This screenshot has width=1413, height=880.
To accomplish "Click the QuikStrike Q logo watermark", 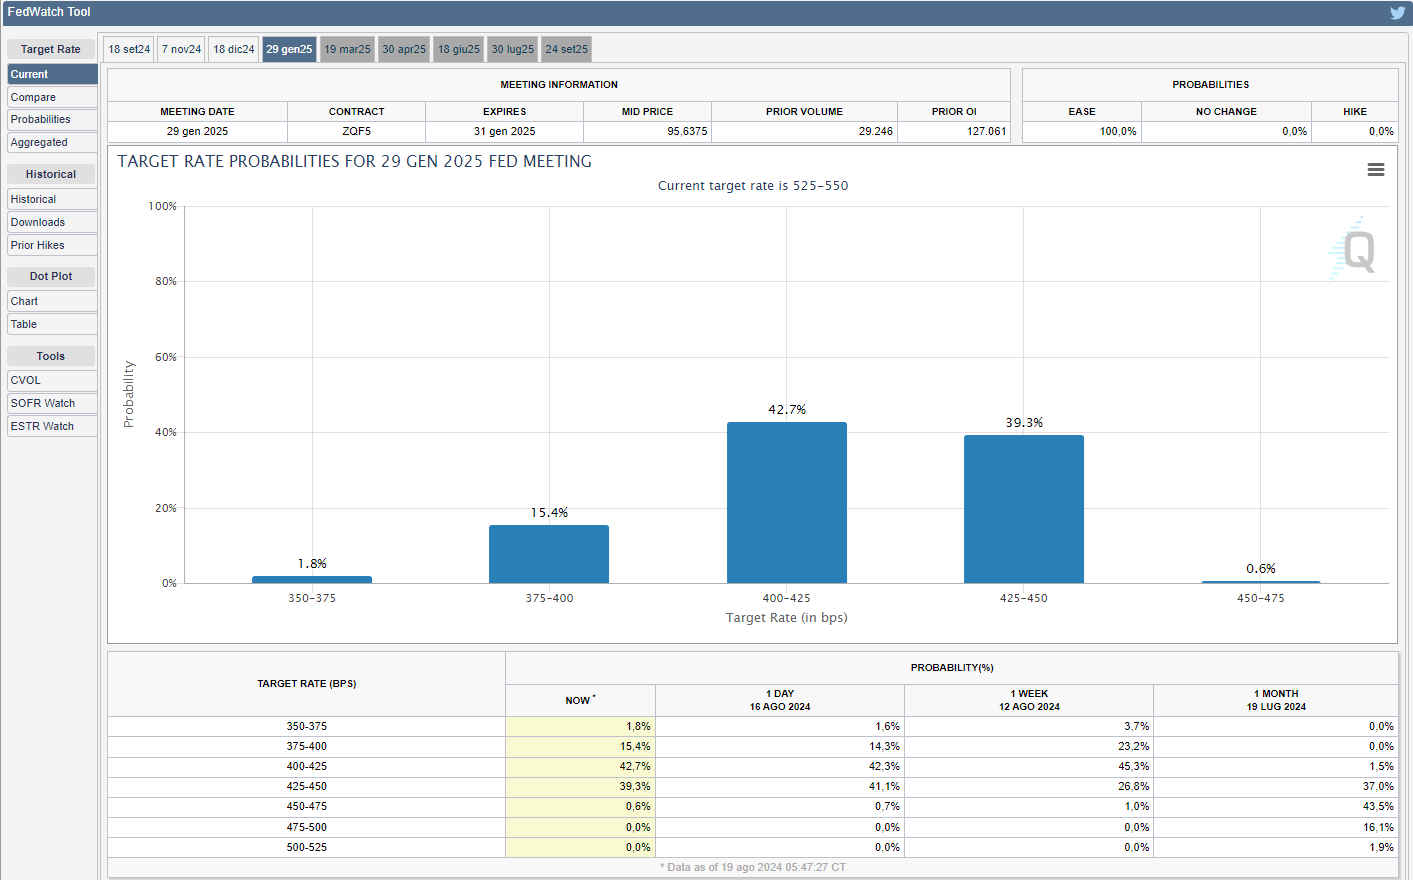I will pos(1355,250).
